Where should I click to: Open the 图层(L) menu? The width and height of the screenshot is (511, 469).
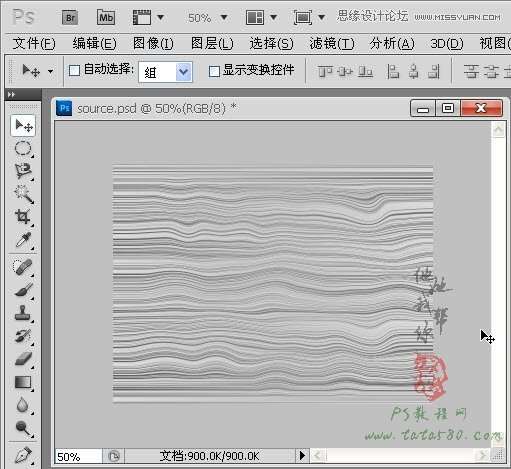pos(212,44)
